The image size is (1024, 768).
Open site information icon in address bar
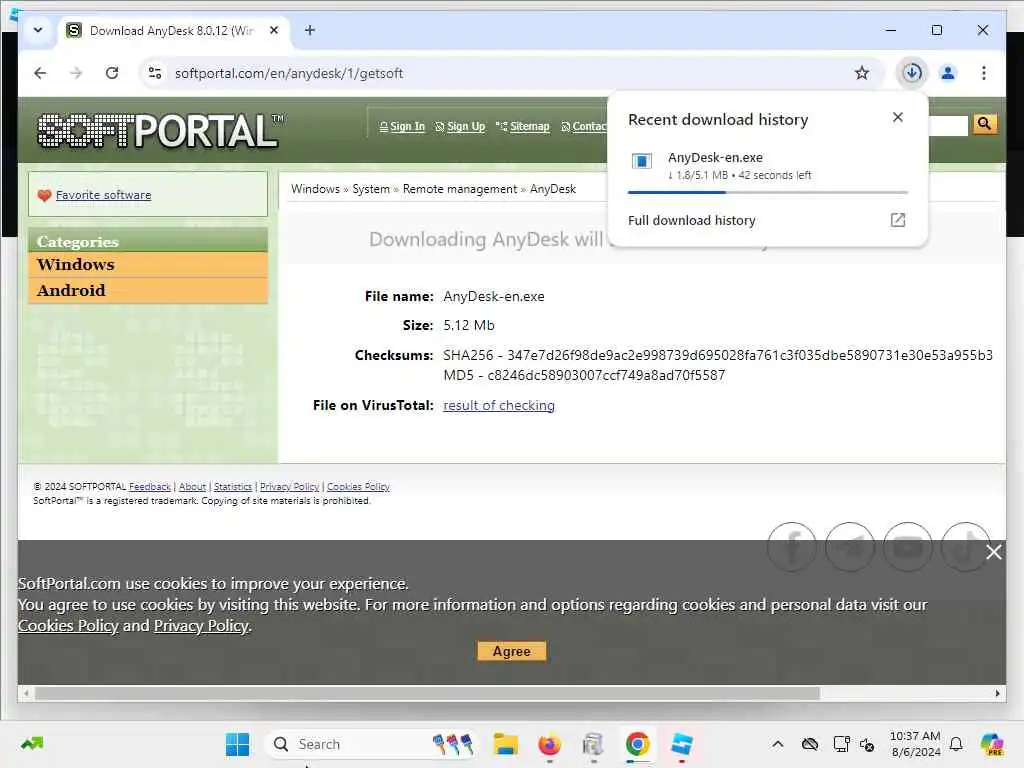click(155, 73)
